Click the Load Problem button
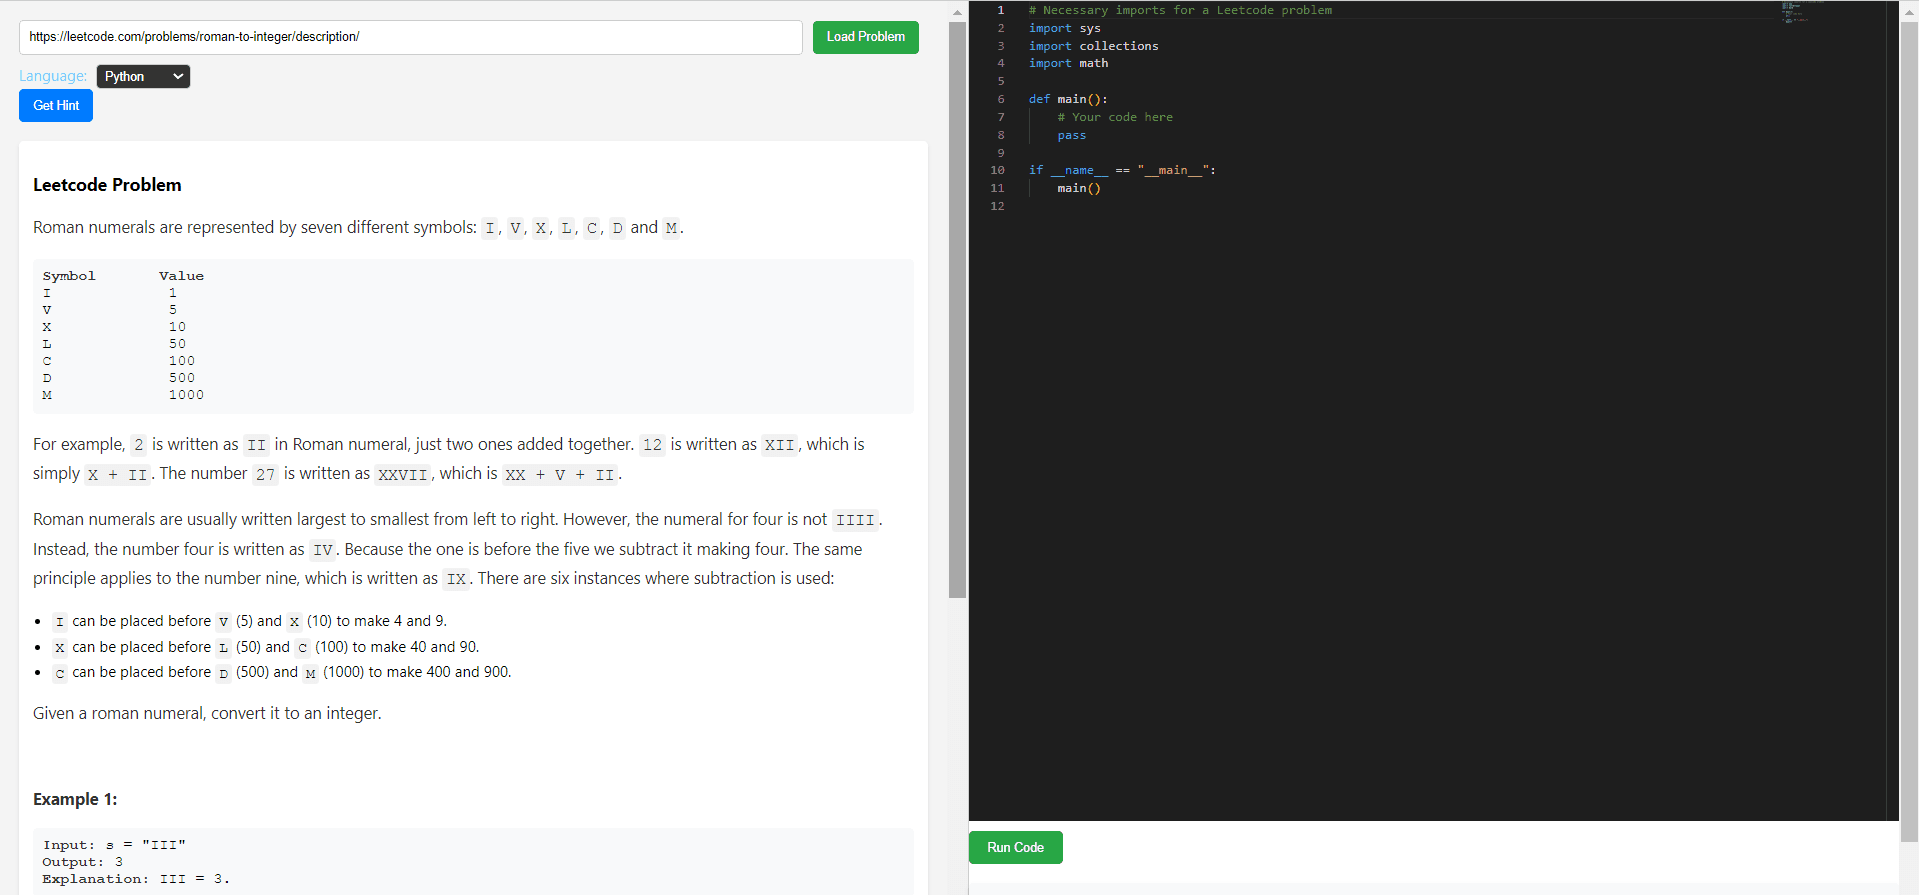This screenshot has width=1919, height=895. [865, 37]
